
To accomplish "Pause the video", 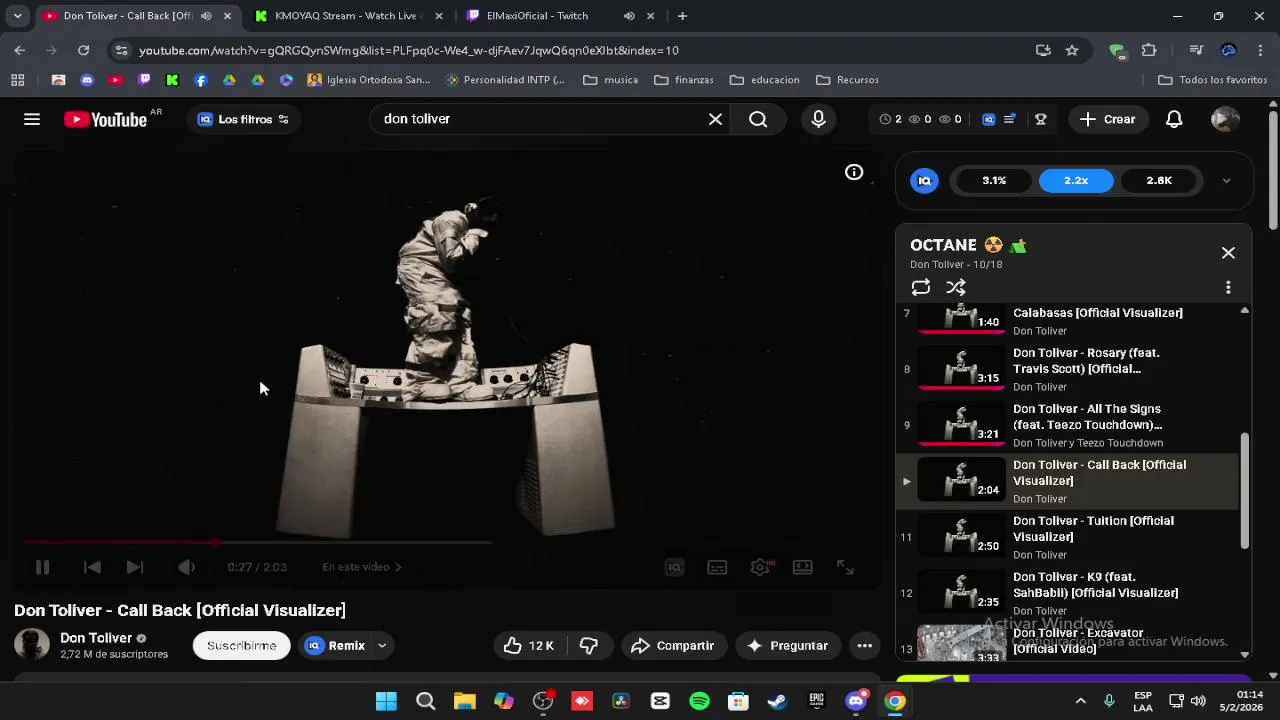I will (42, 567).
